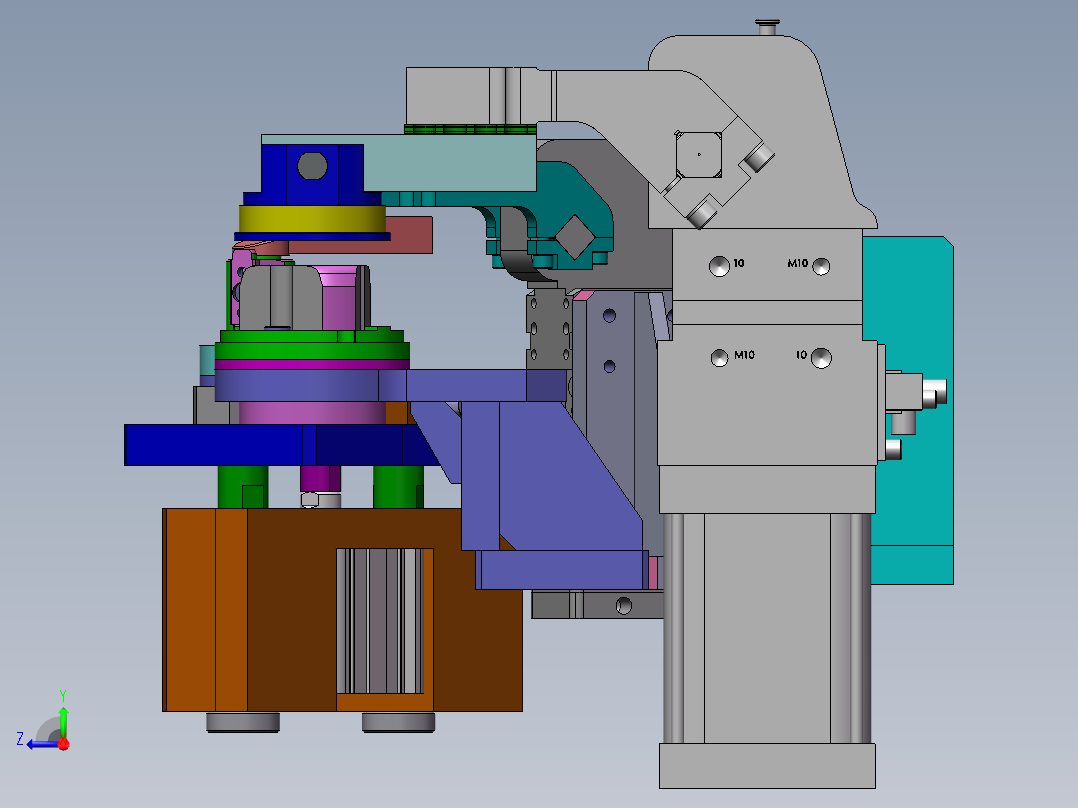This screenshot has width=1078, height=808.
Task: Select the diamond-shaped part in teal clamp
Action: (575, 237)
